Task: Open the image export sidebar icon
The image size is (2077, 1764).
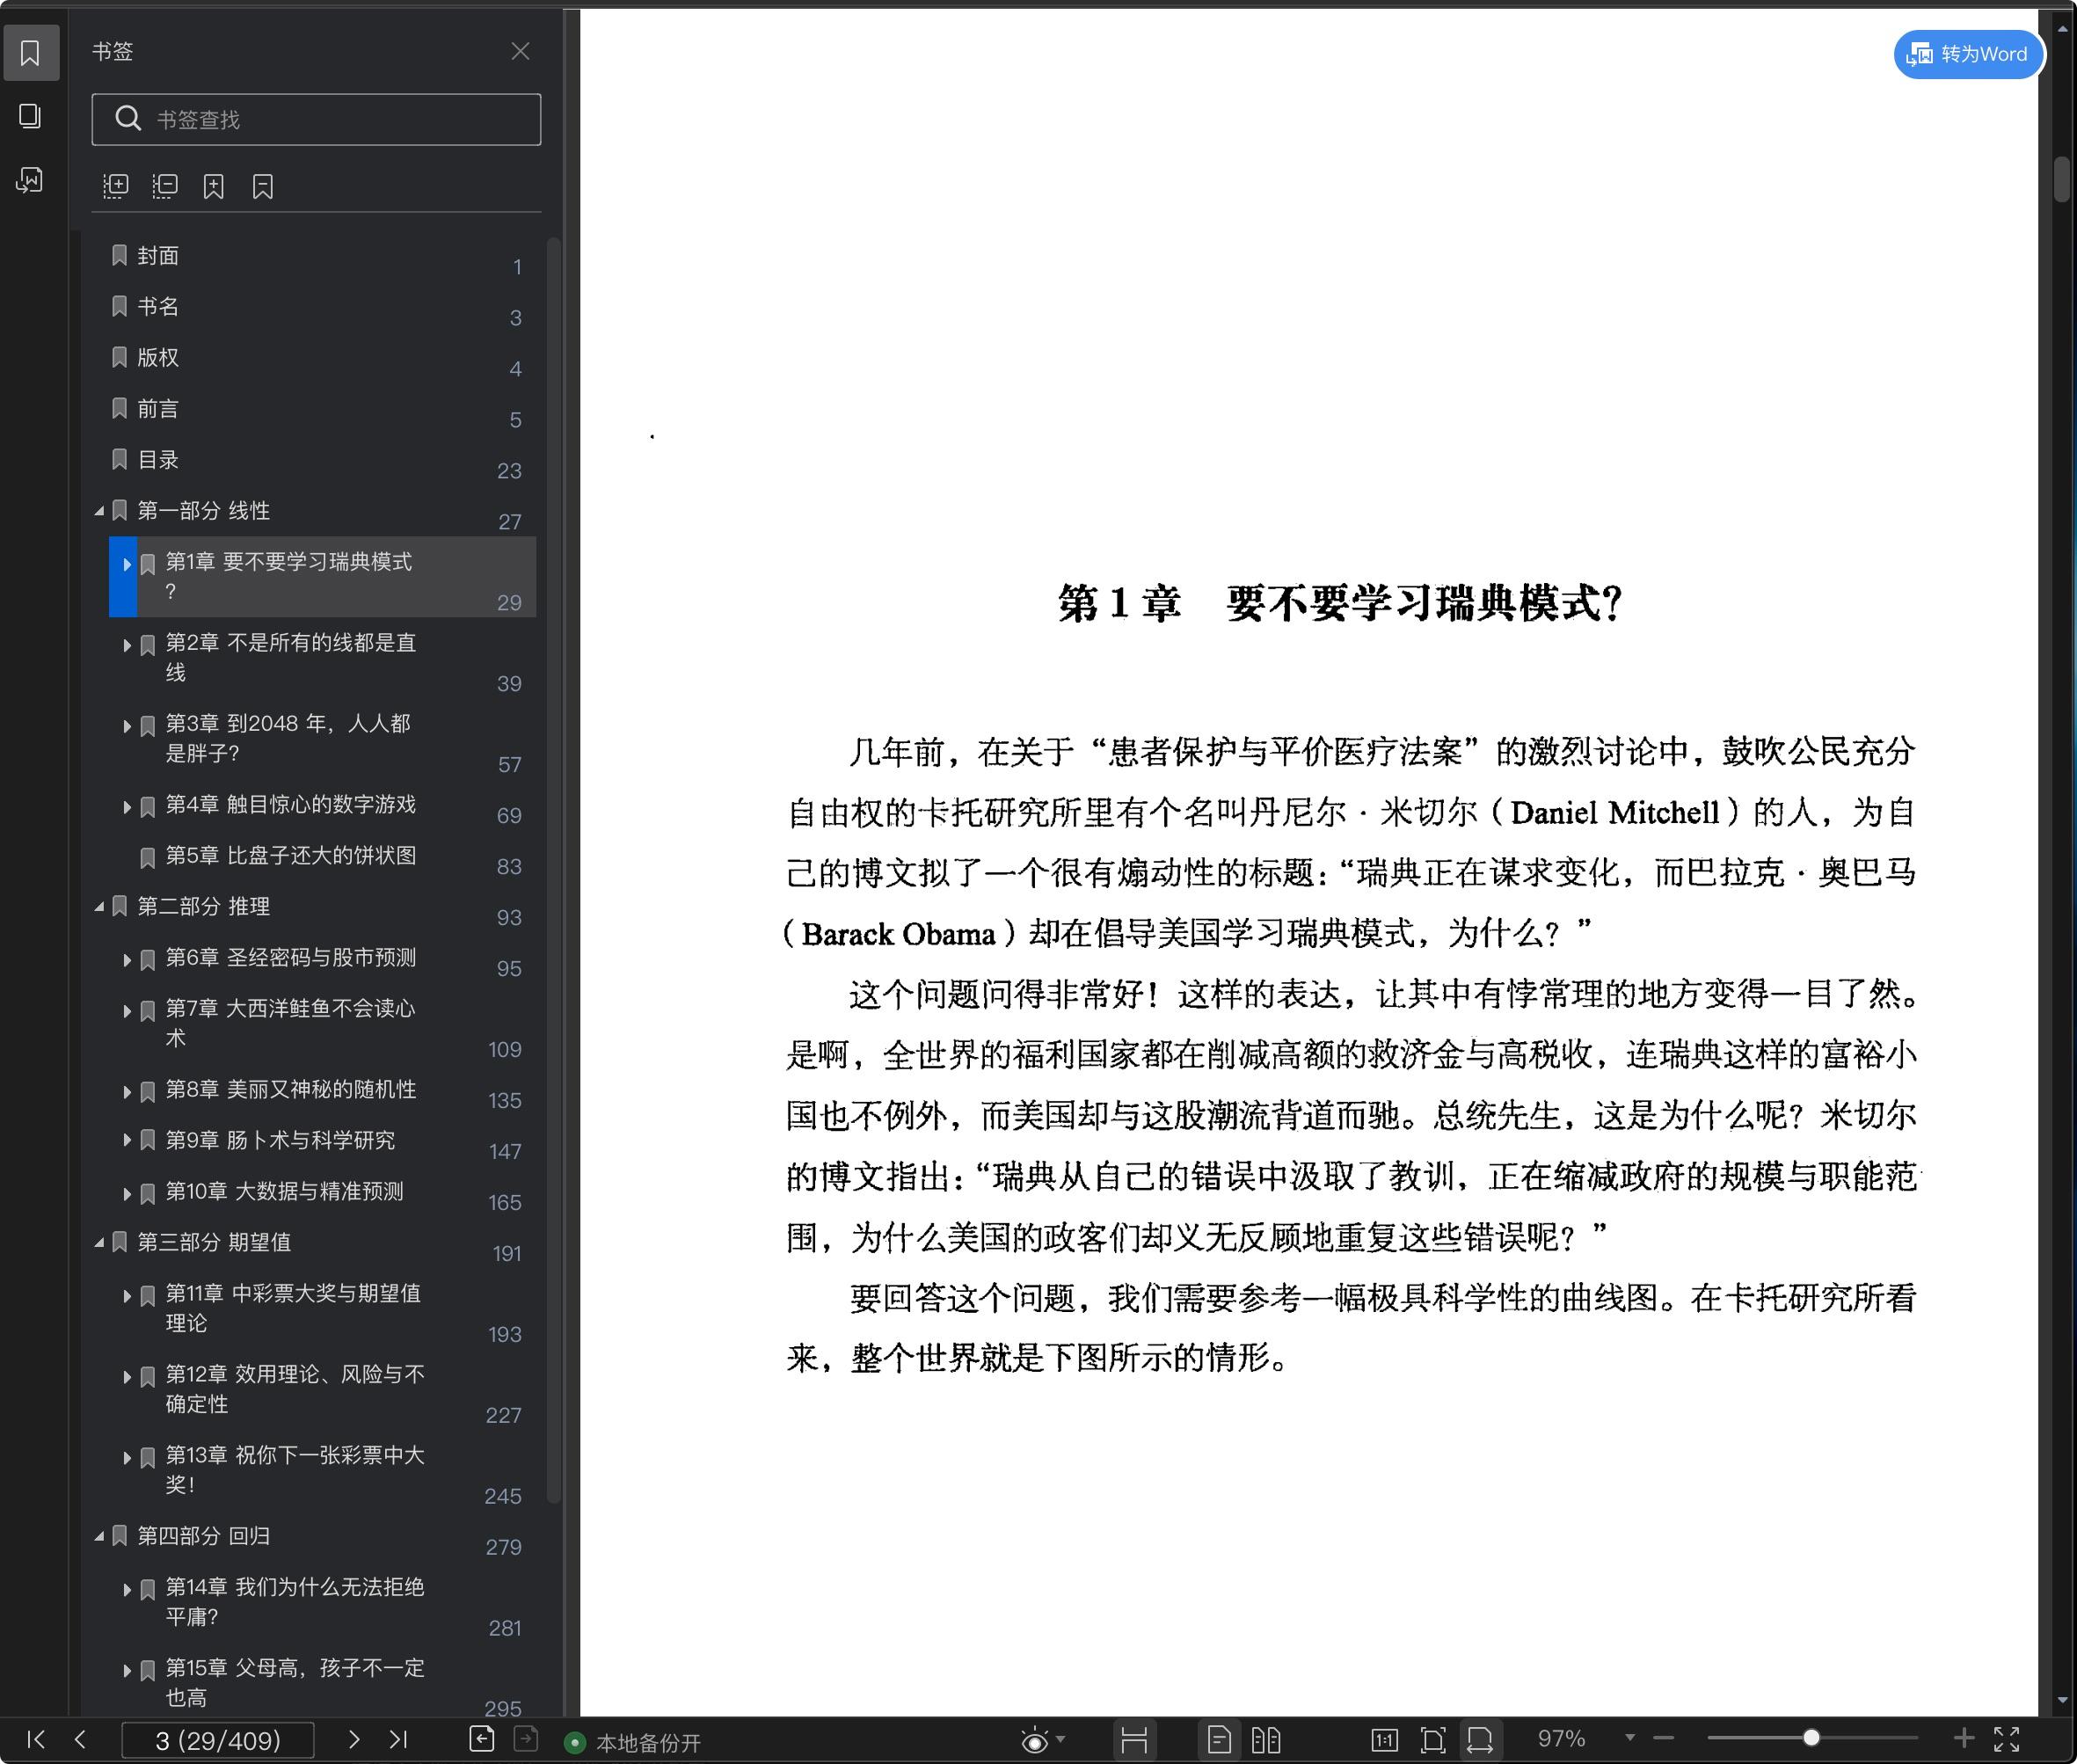Action: (x=31, y=180)
